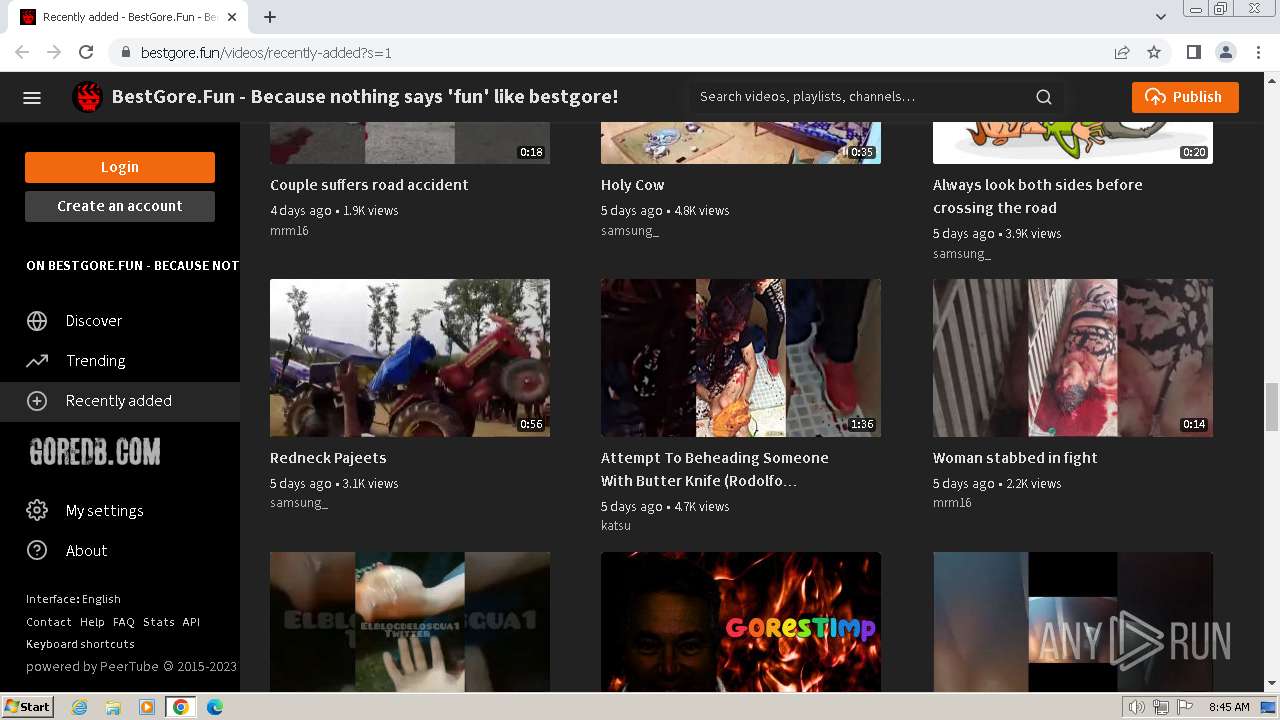
Task: Click the GOREDB.COM sidebar banner
Action: [x=95, y=453]
